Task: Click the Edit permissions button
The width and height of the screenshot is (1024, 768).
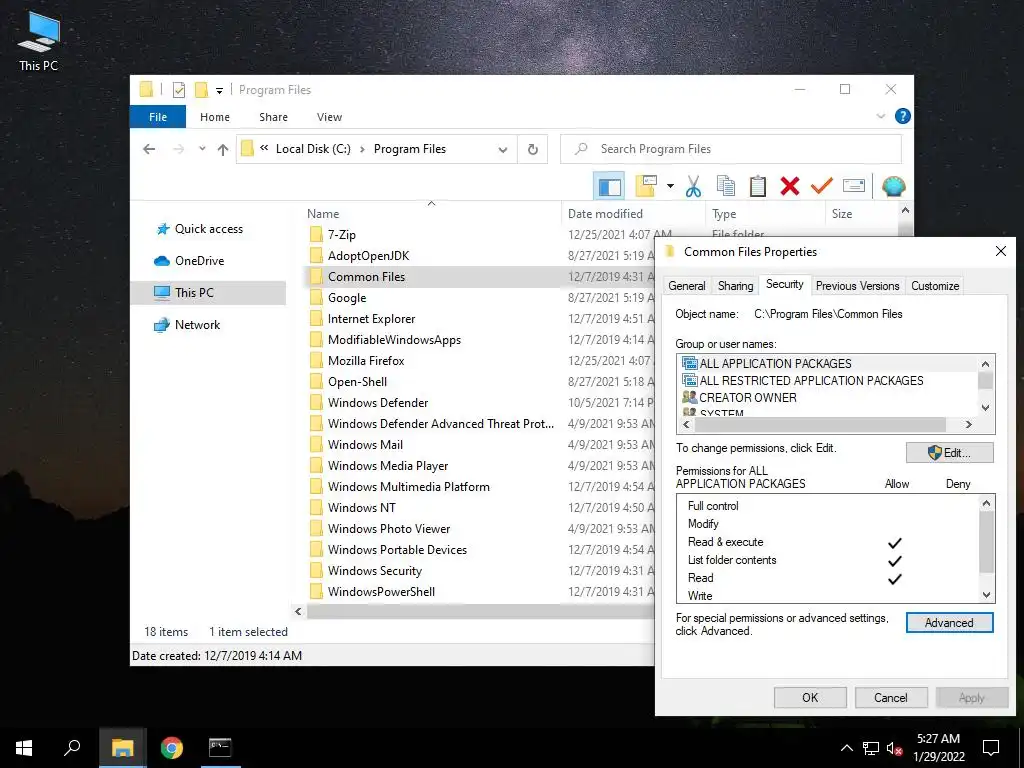Action: point(950,453)
